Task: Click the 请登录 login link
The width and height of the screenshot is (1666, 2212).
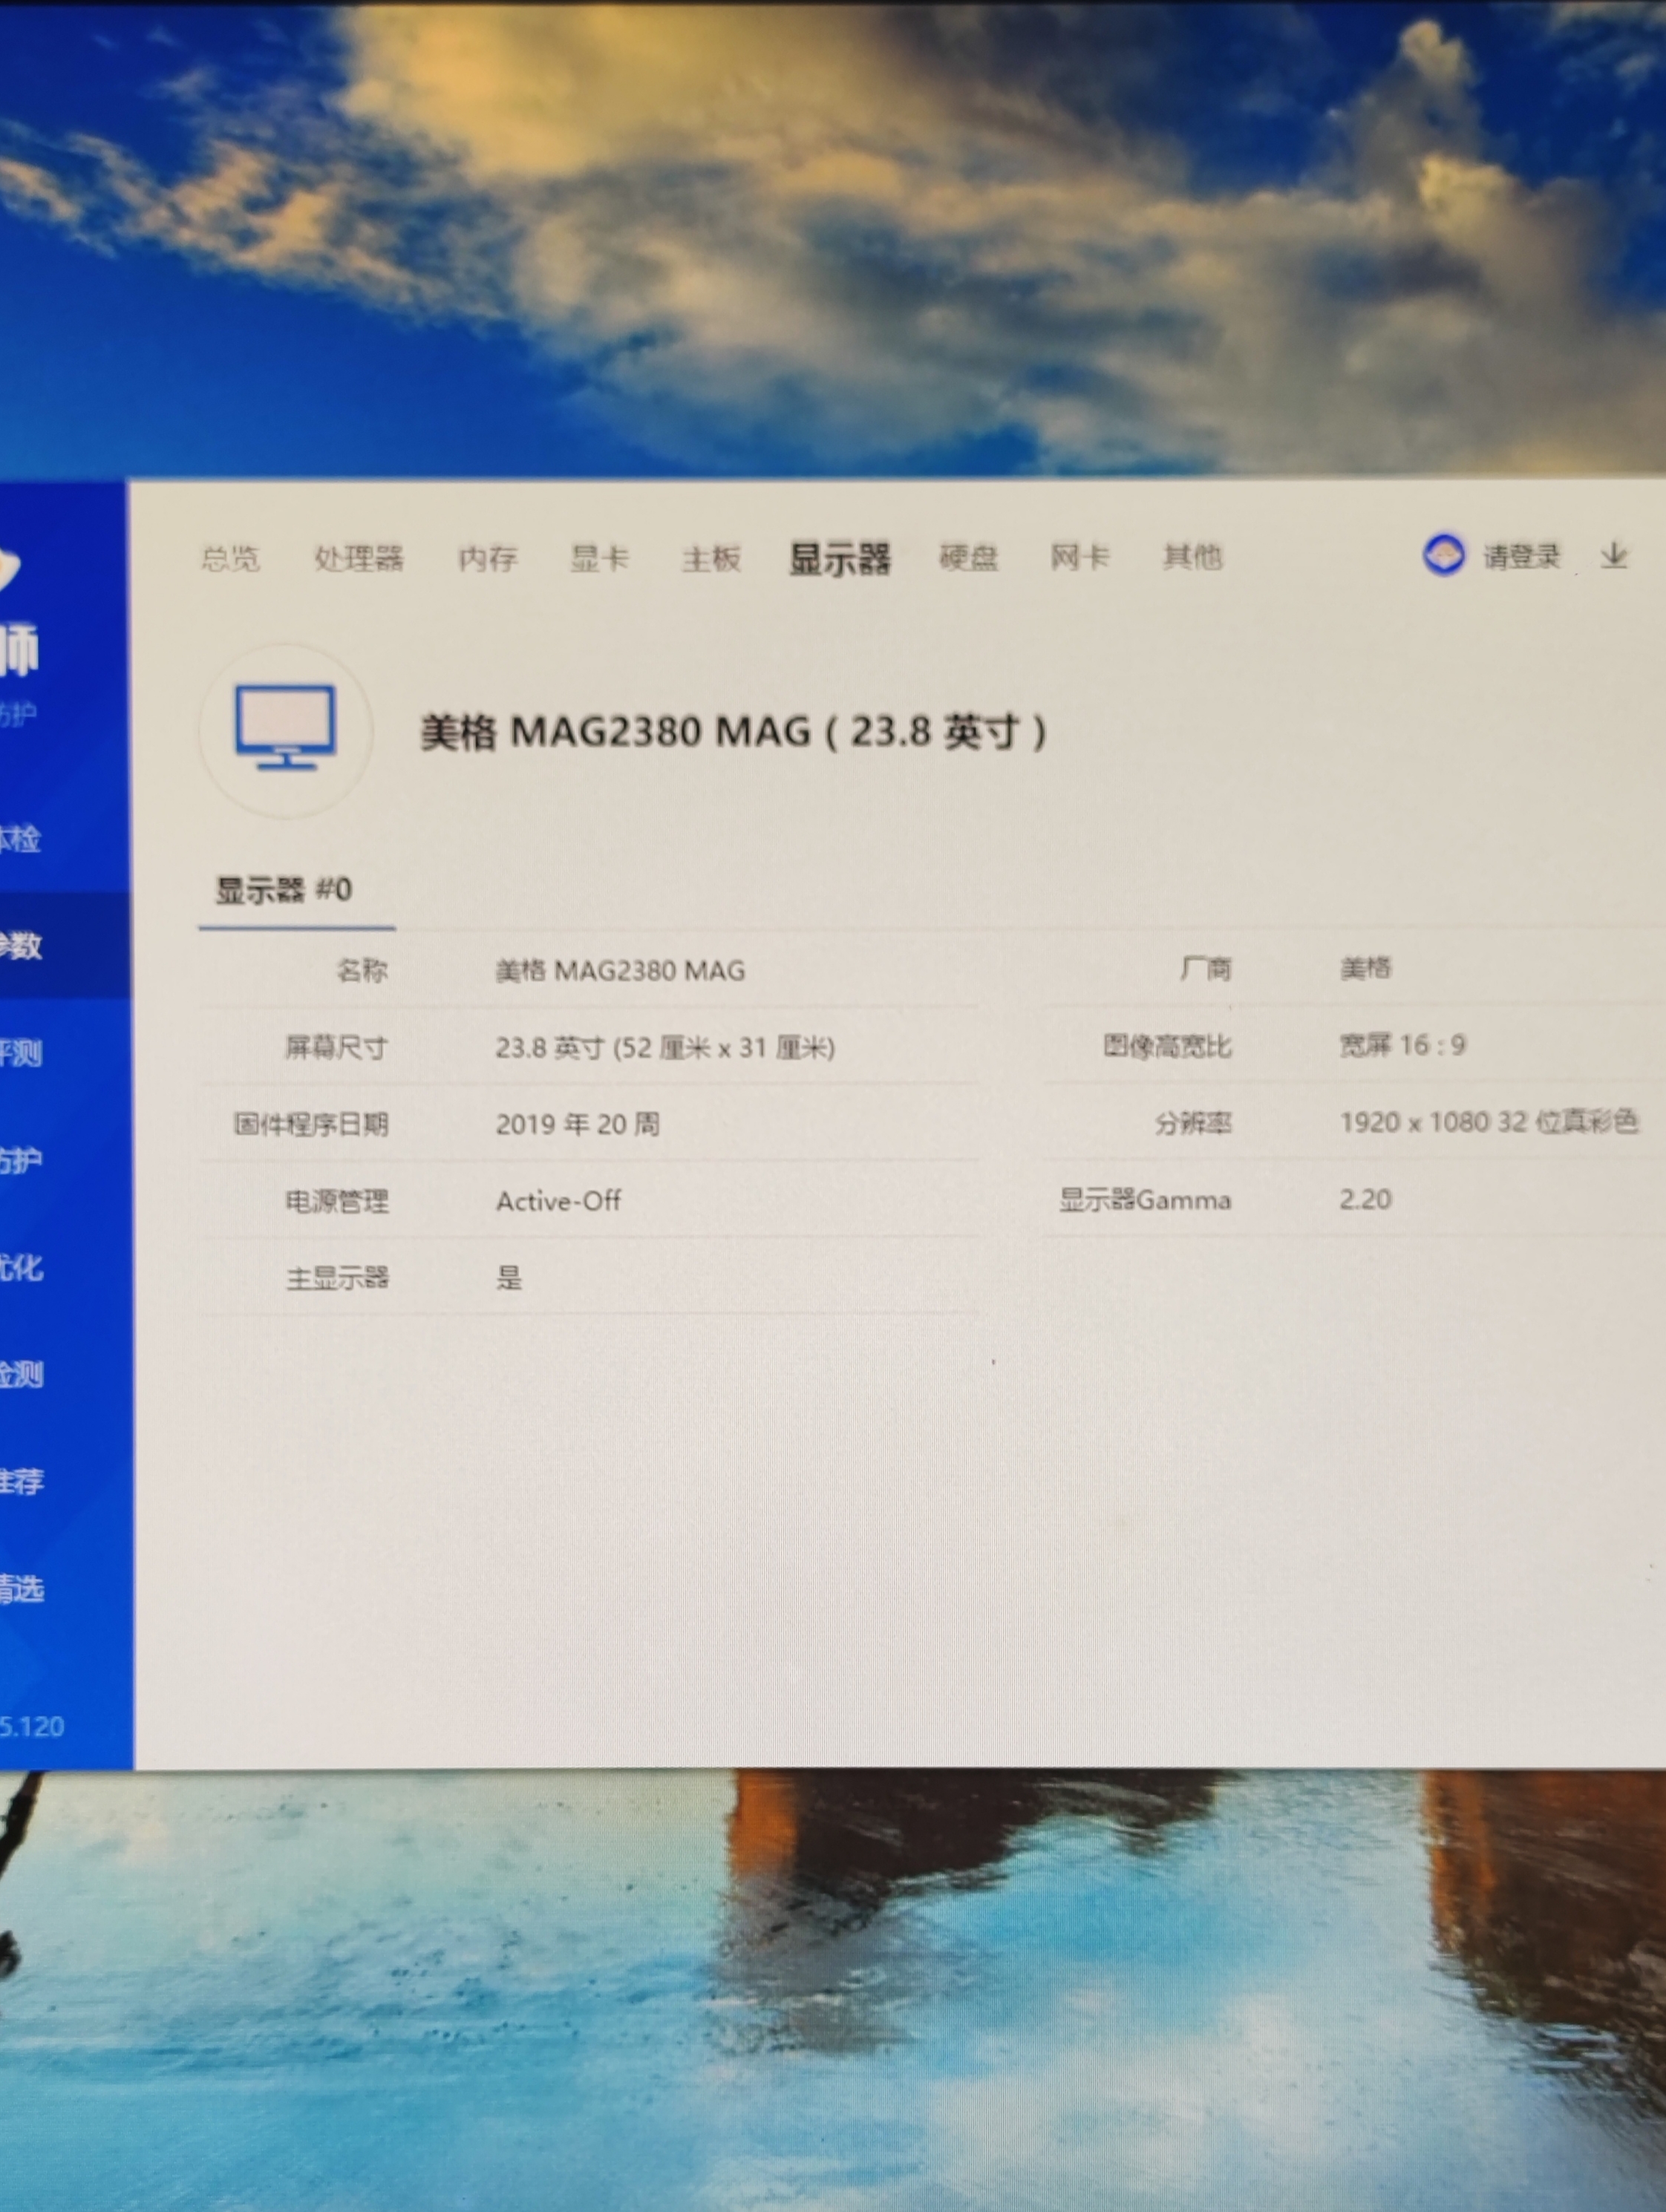Action: (1521, 556)
